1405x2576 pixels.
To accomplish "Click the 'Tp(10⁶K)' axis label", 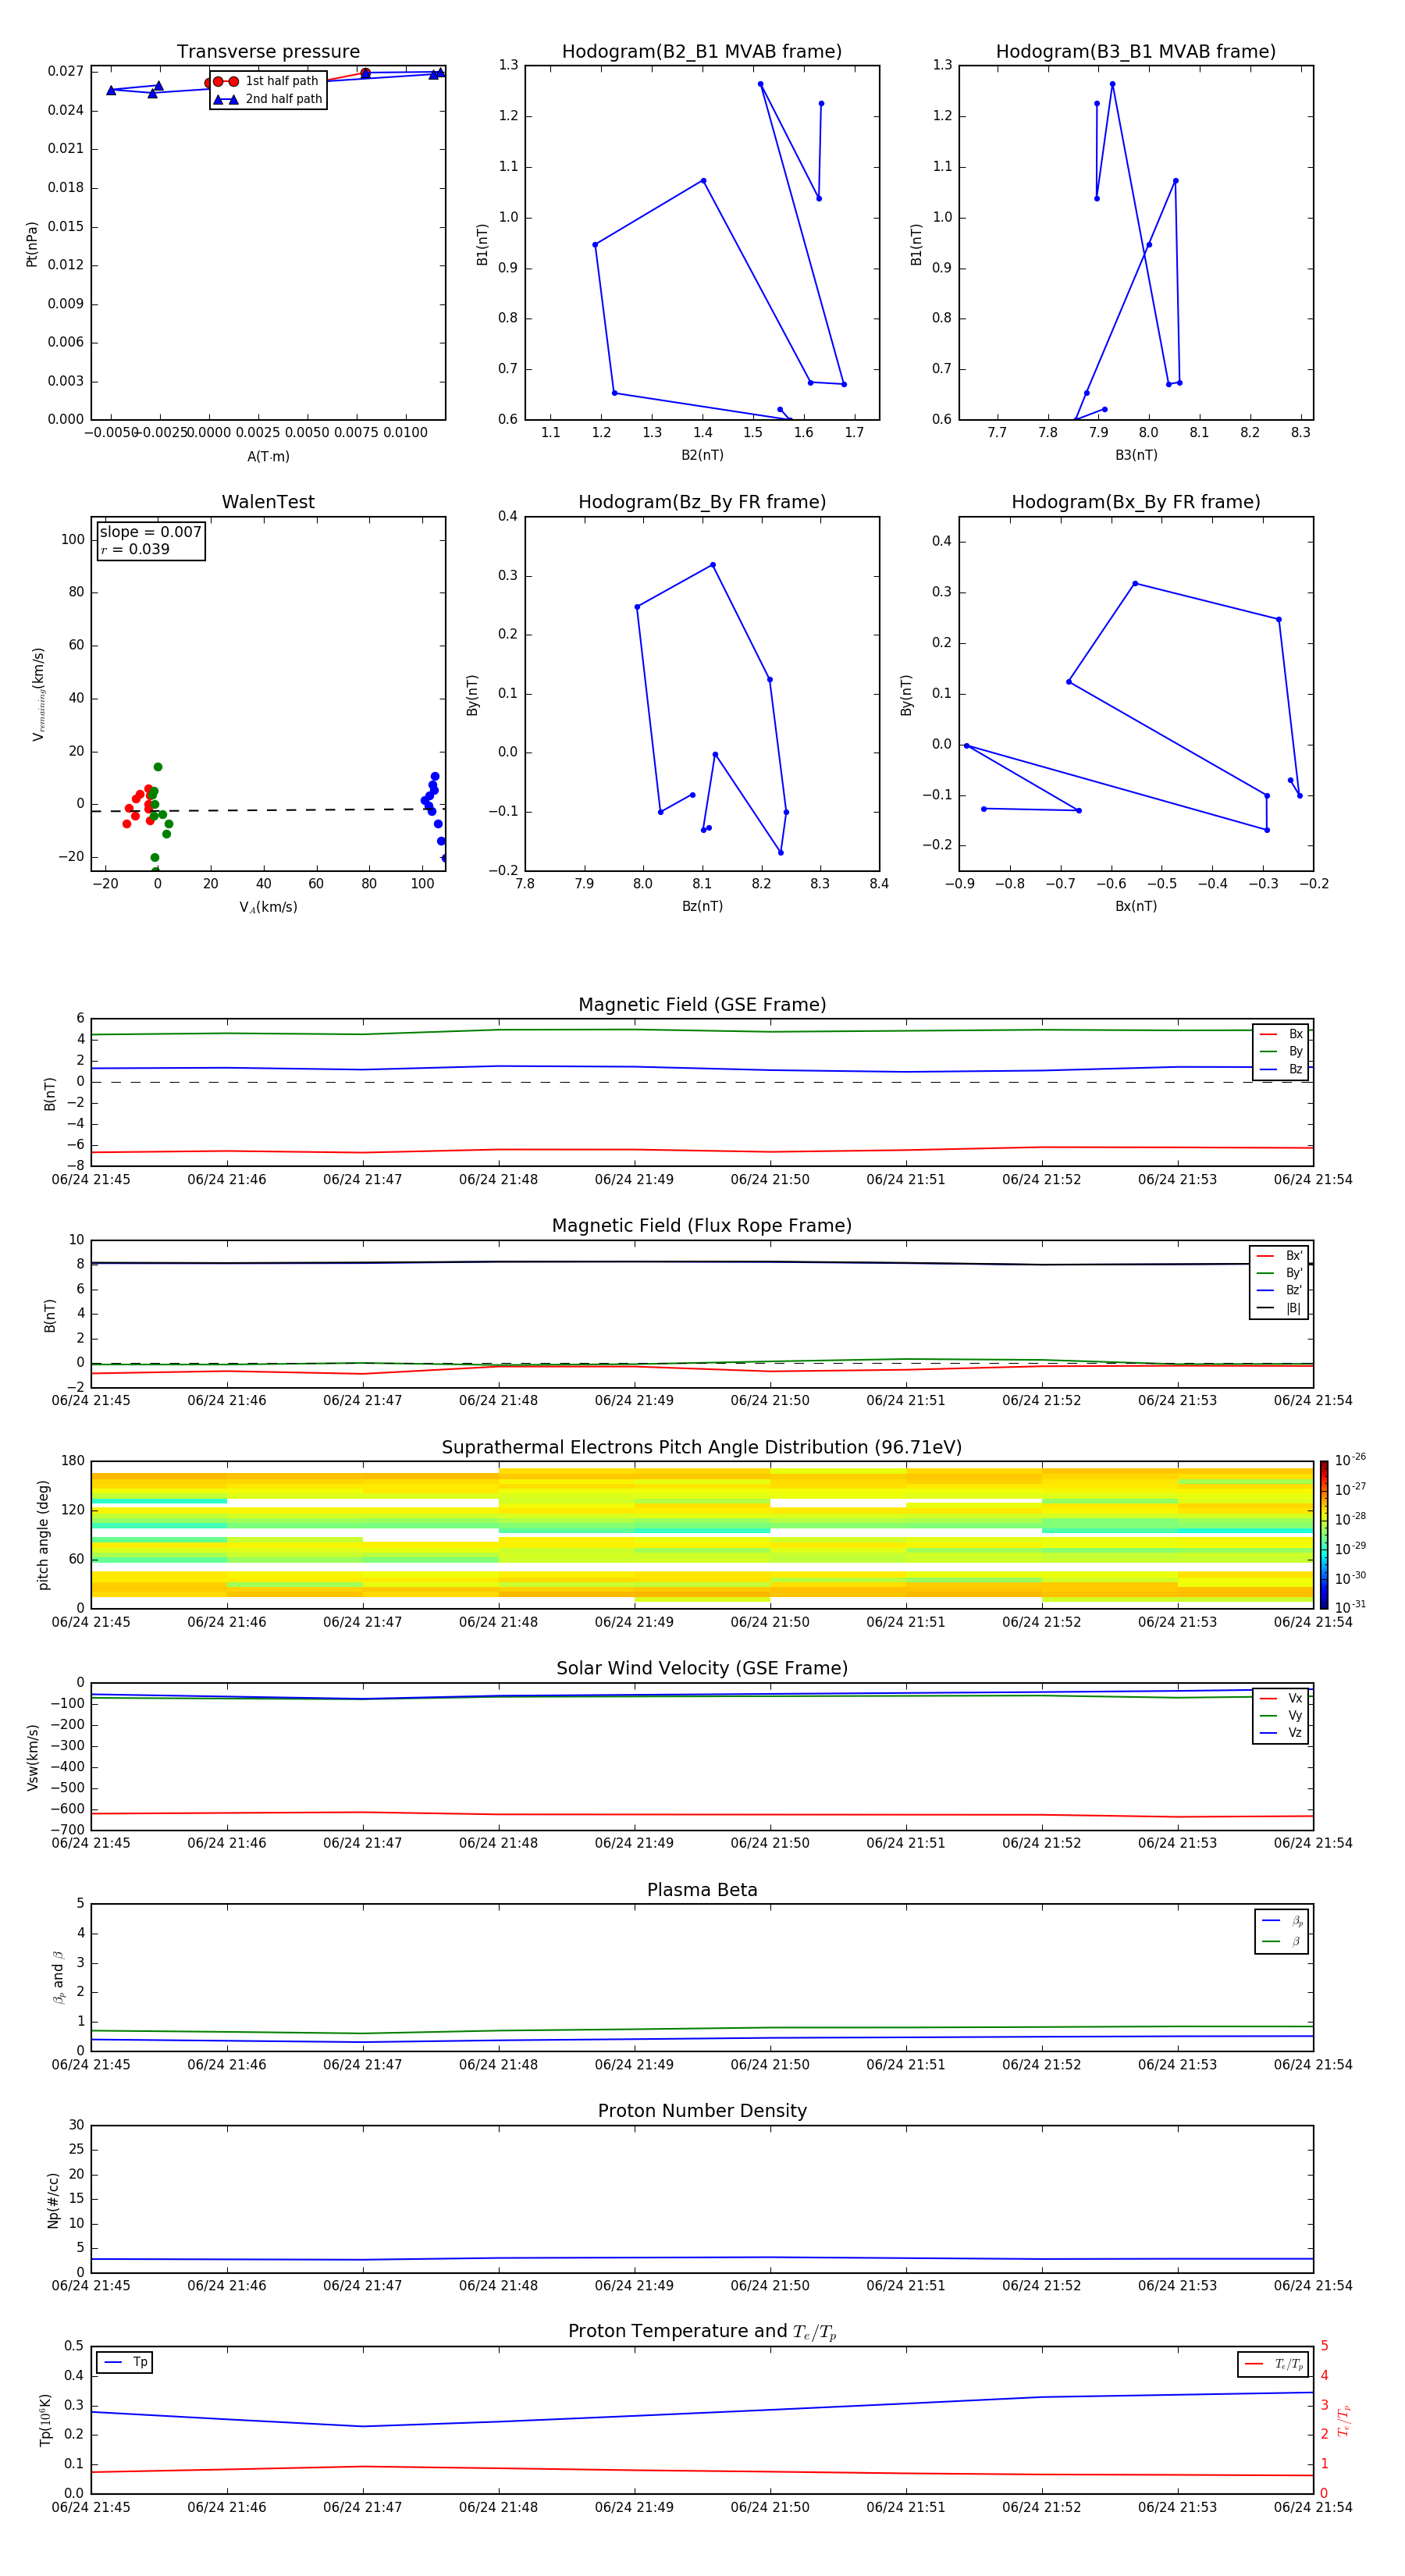I will point(45,2420).
